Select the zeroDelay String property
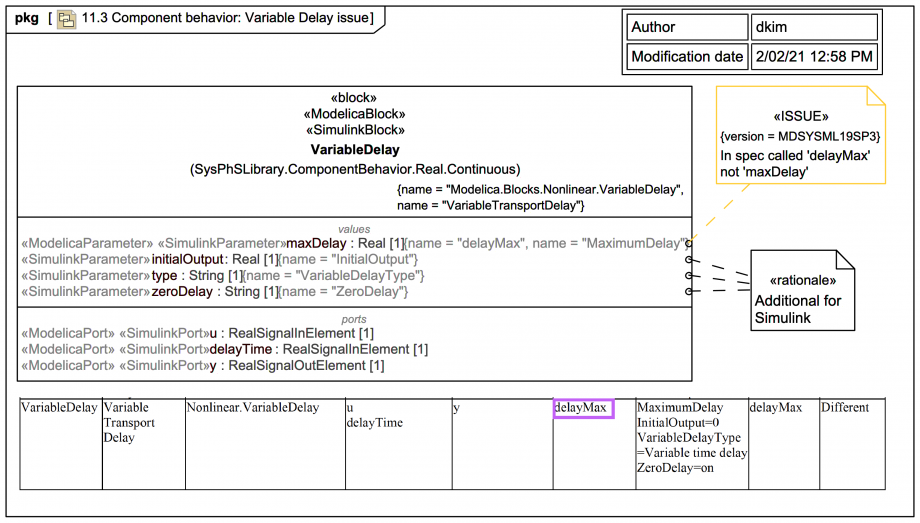The image size is (920, 523). (215, 292)
